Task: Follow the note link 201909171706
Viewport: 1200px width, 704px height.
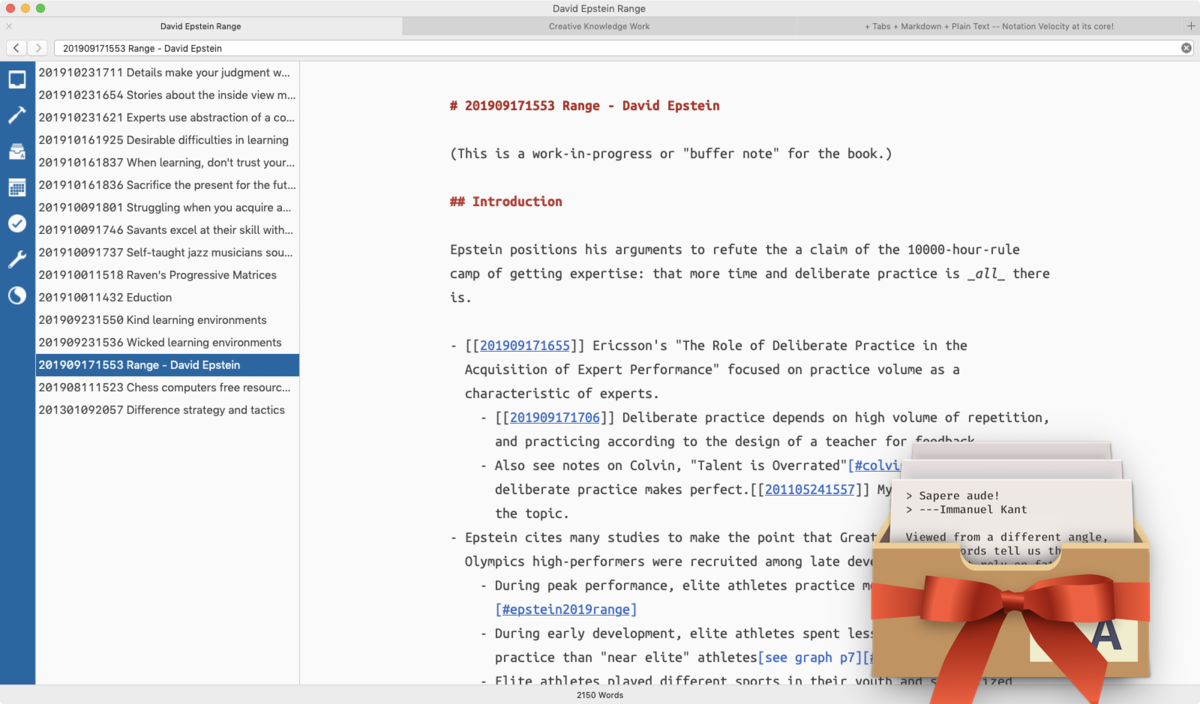Action: click(555, 418)
